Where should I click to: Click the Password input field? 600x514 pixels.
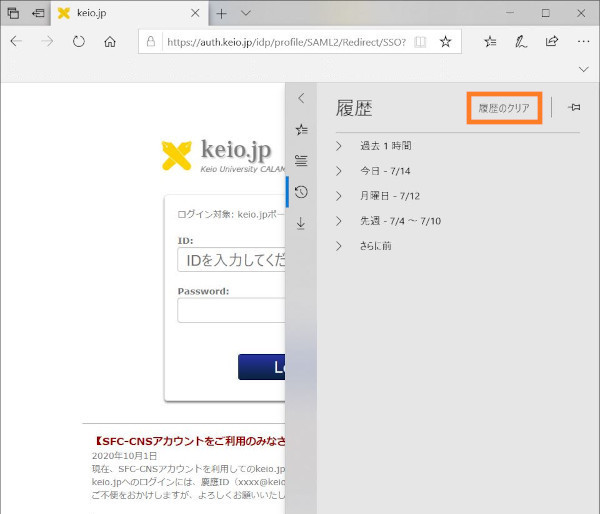231,311
